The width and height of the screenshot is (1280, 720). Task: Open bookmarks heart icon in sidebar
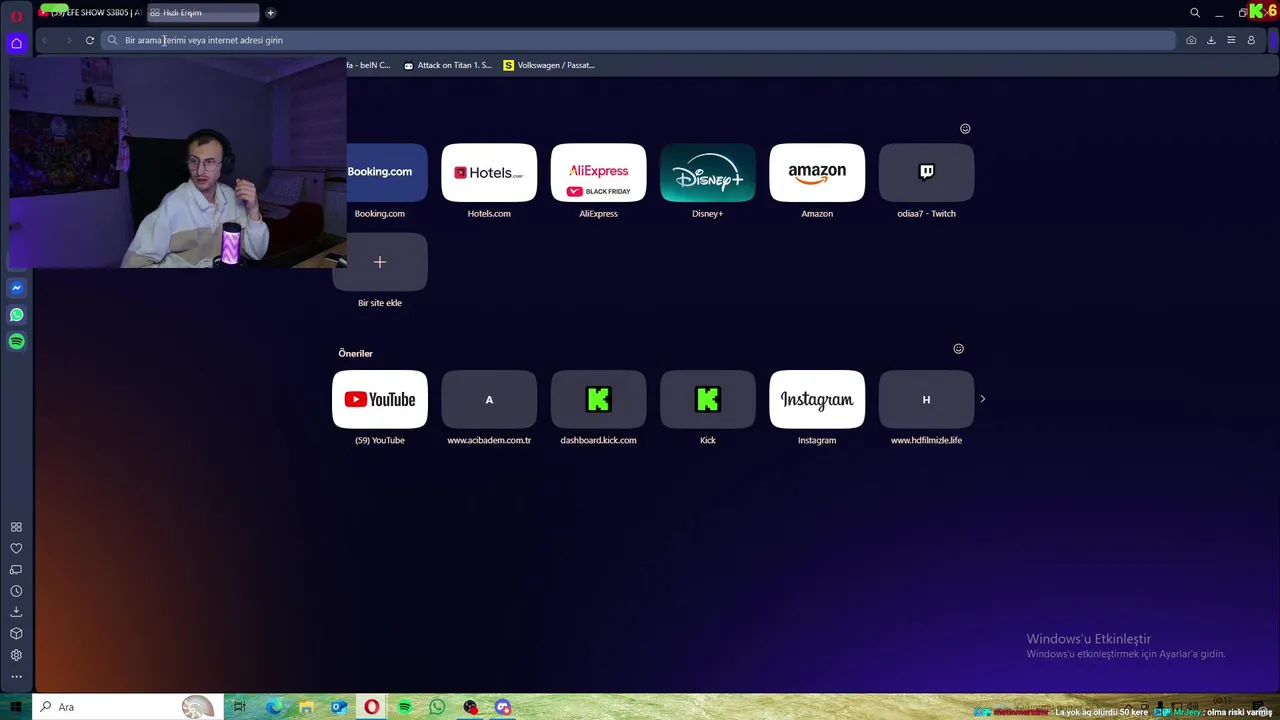16,548
